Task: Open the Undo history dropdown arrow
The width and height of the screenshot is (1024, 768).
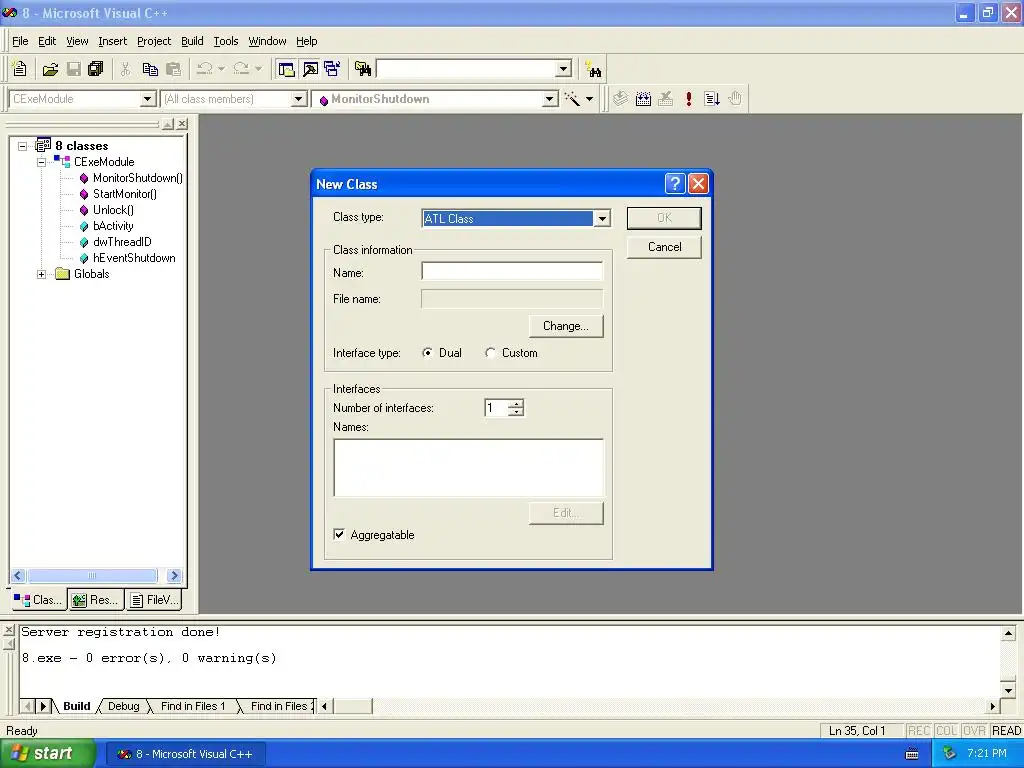Action: pyautogui.click(x=221, y=69)
